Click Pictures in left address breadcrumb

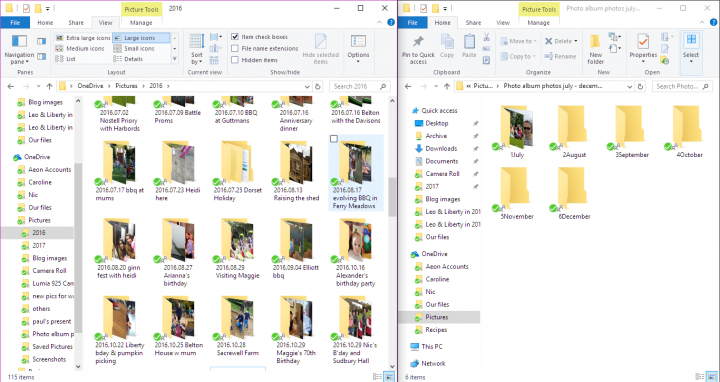pos(126,86)
